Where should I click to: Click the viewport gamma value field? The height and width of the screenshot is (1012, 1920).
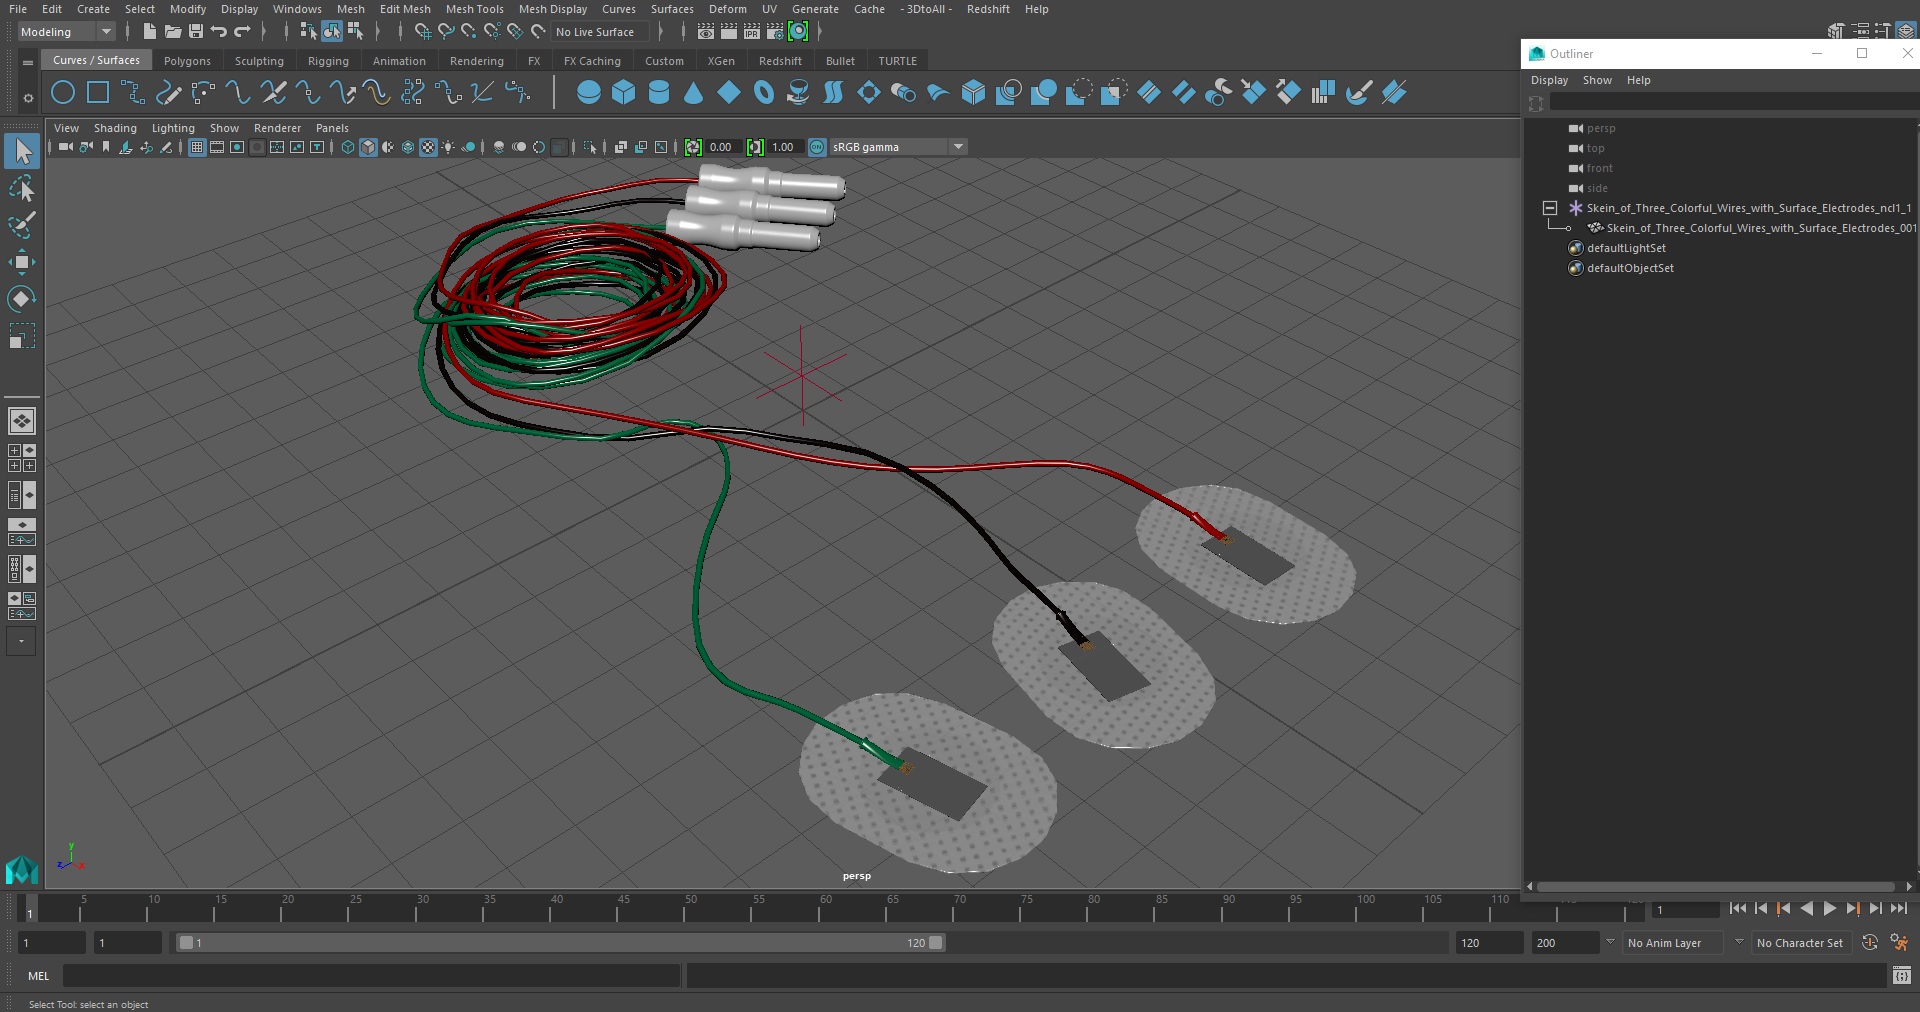[784, 147]
